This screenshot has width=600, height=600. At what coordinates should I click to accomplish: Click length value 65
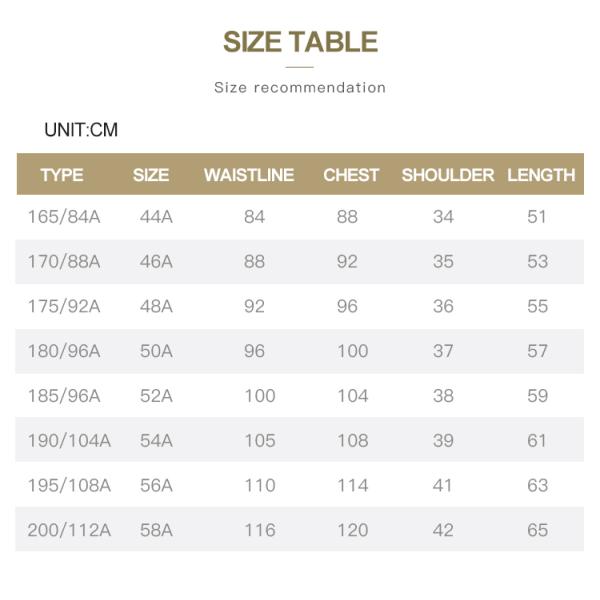coord(538,530)
